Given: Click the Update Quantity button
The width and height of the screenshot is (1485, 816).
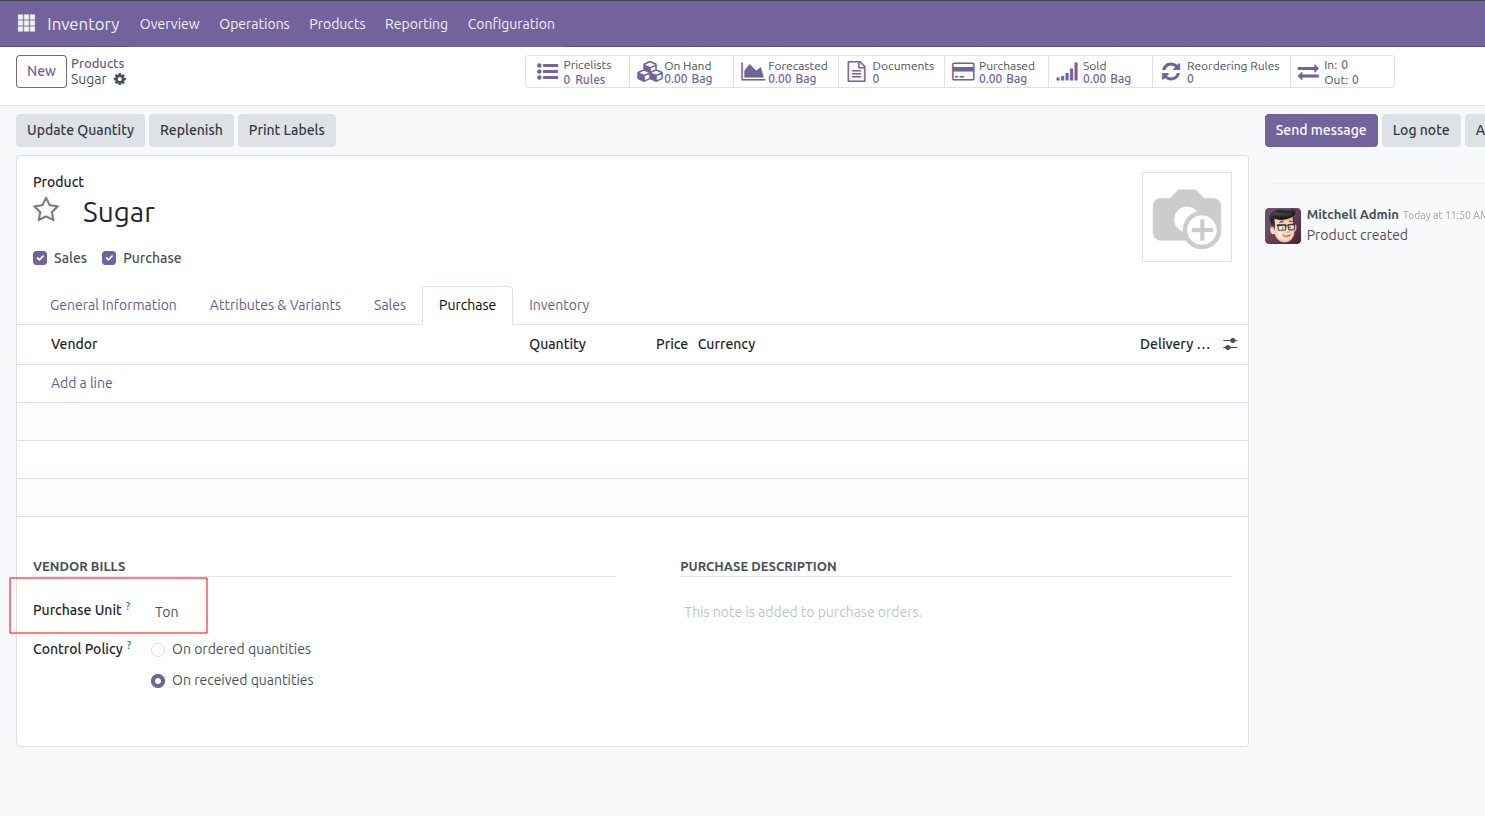Looking at the screenshot, I should coord(80,130).
